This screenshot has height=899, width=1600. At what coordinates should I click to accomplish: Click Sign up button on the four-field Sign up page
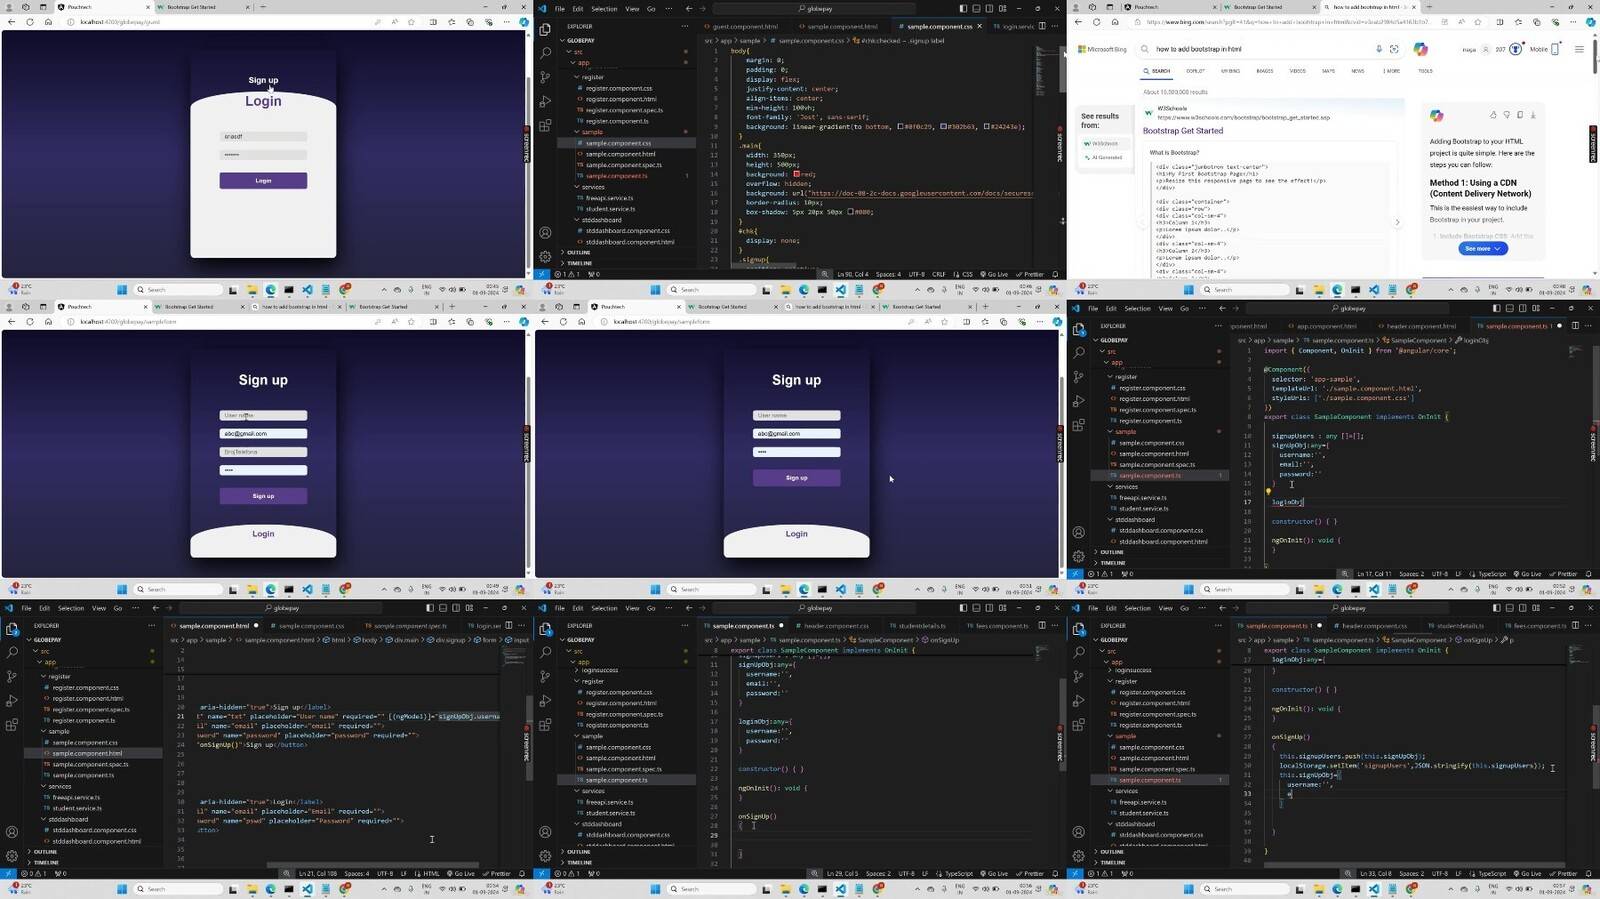tap(263, 496)
